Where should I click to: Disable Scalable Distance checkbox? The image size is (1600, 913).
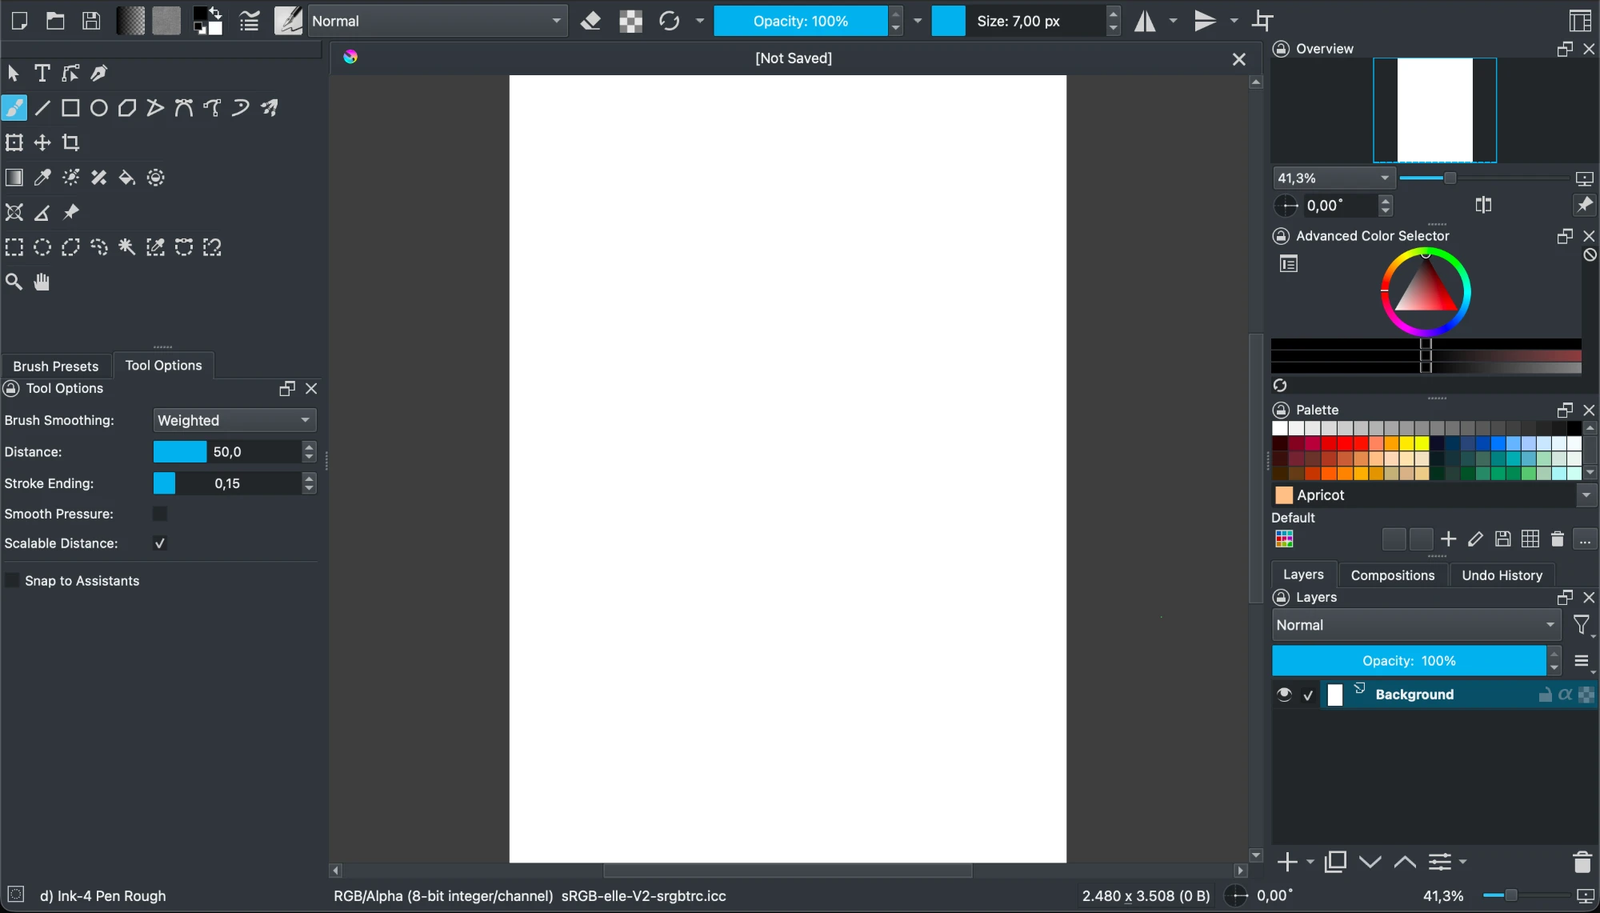pyautogui.click(x=160, y=543)
